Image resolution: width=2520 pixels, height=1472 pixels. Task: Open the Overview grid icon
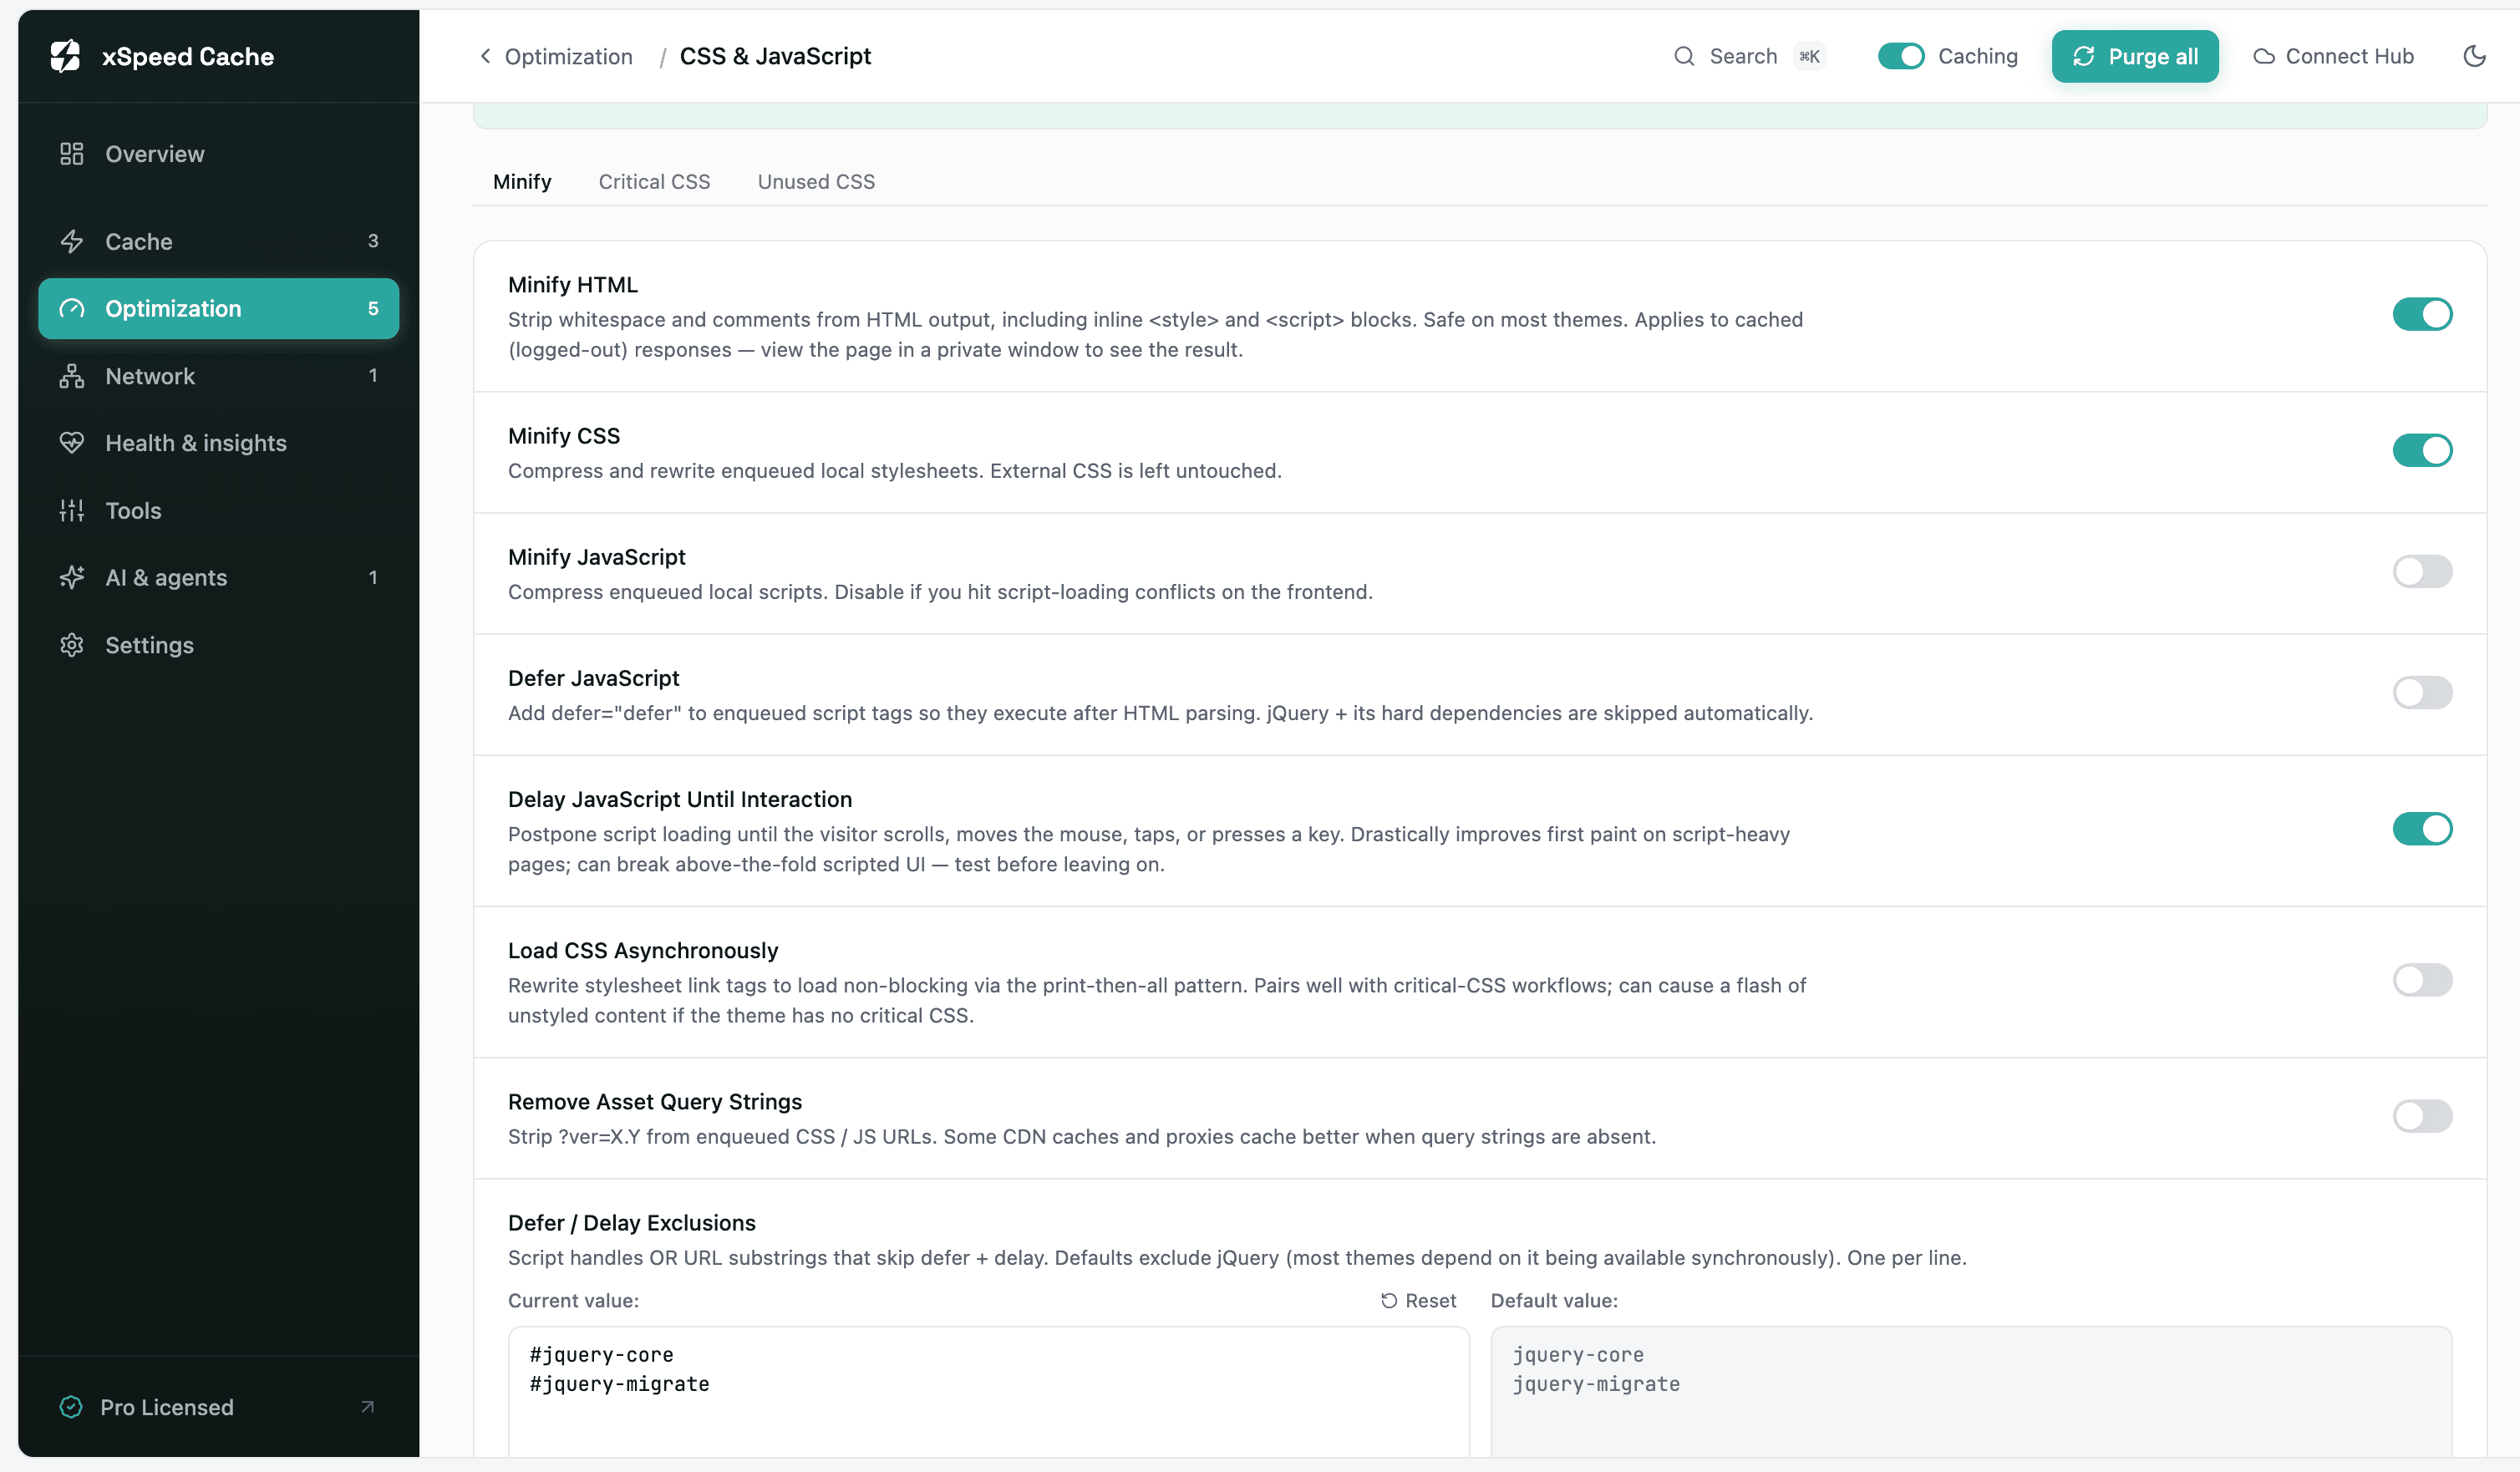point(71,154)
